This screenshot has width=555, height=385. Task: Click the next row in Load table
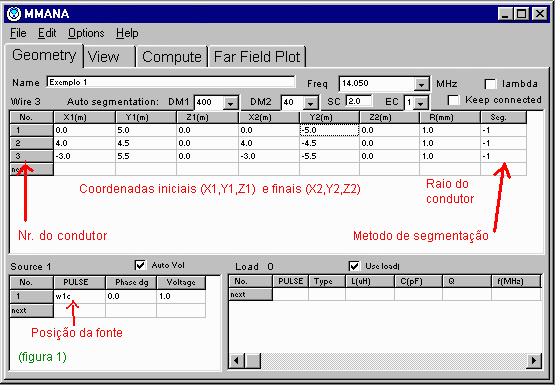(251, 294)
